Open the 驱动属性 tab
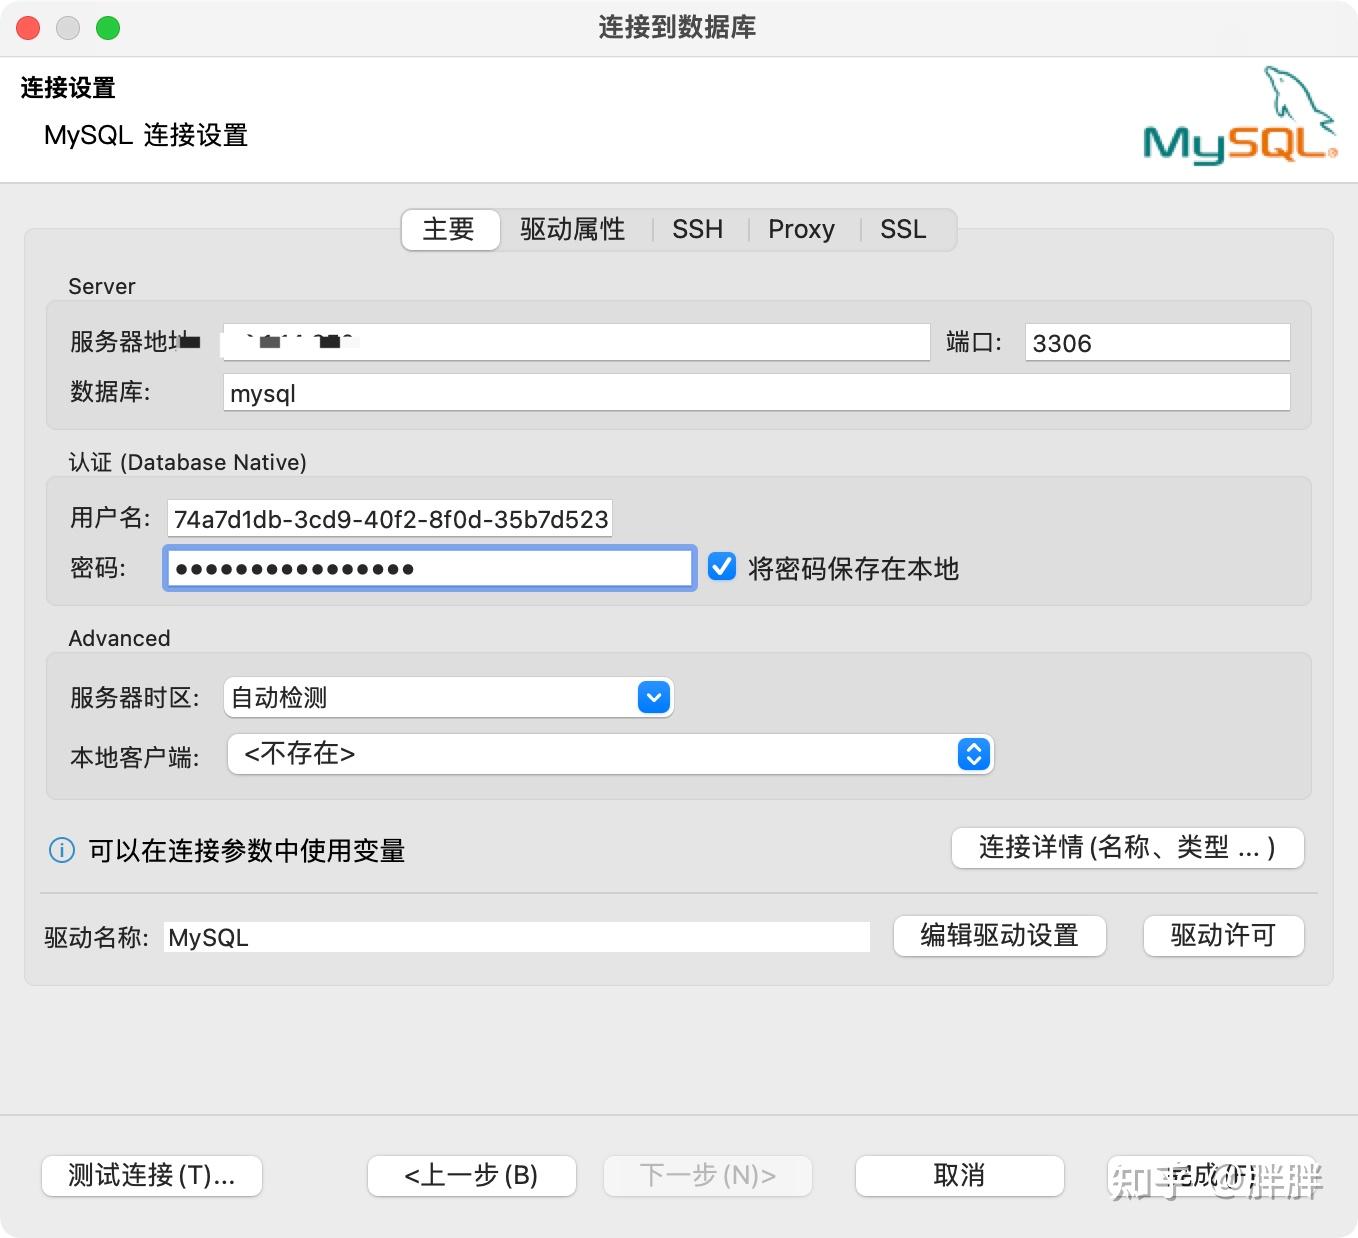Image resolution: width=1358 pixels, height=1238 pixels. pyautogui.click(x=571, y=229)
